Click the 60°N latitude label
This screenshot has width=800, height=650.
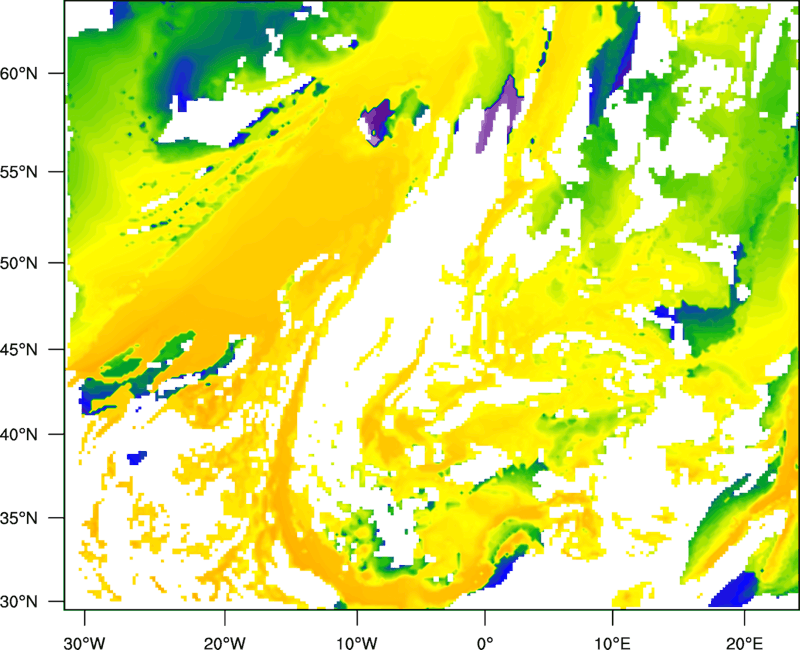click(x=31, y=73)
